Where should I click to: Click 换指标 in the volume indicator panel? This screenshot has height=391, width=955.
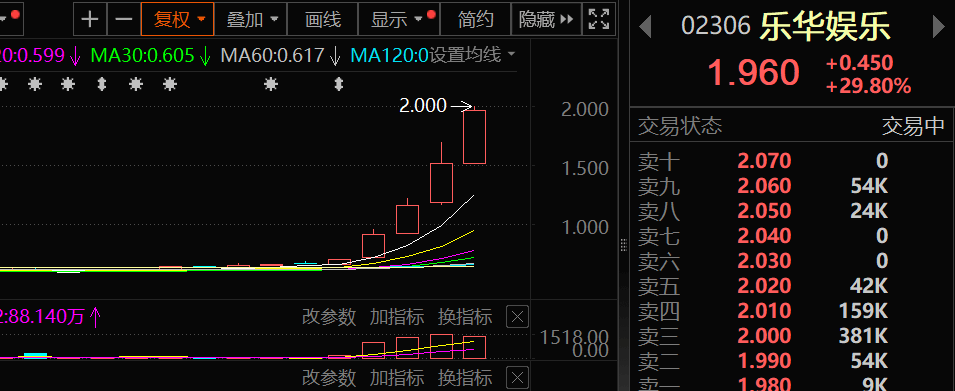(465, 317)
